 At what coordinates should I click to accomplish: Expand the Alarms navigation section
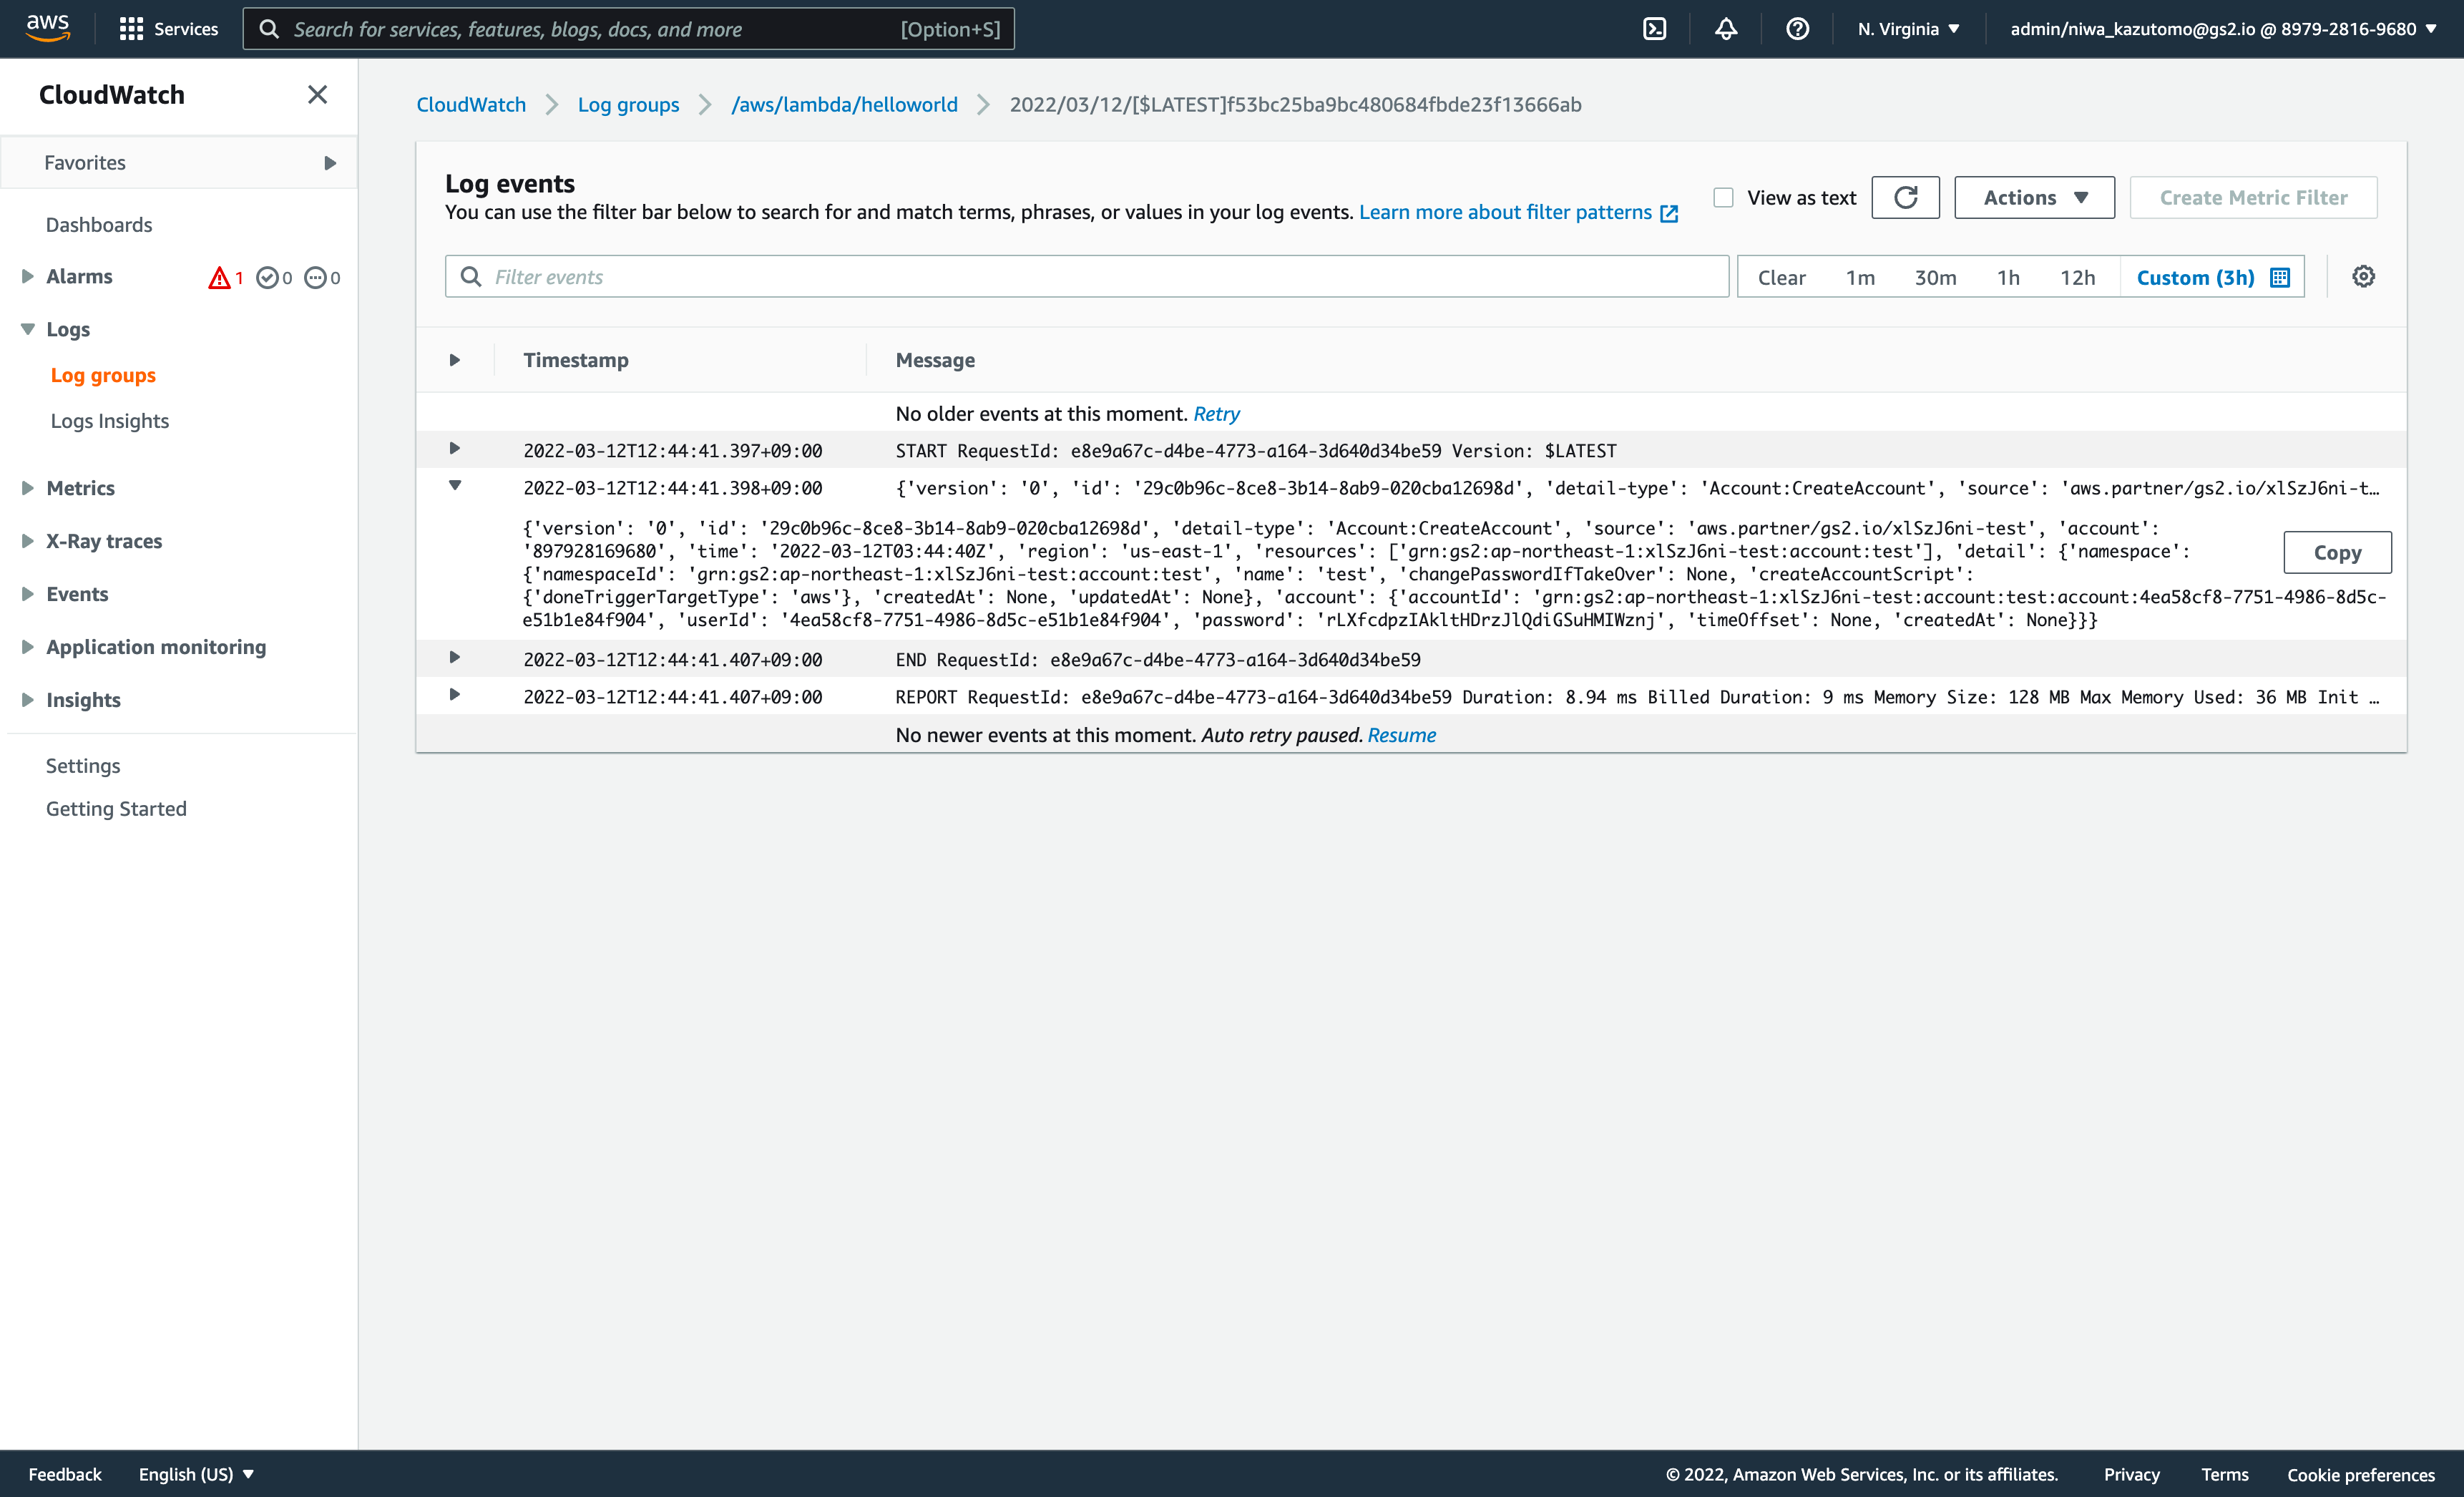(27, 277)
